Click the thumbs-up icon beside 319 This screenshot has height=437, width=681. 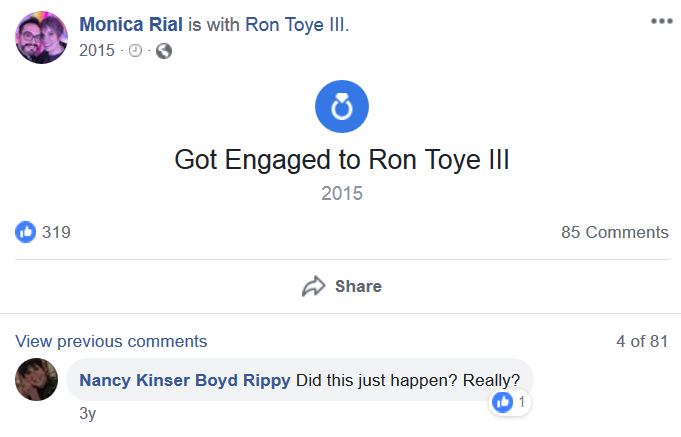pos(26,232)
